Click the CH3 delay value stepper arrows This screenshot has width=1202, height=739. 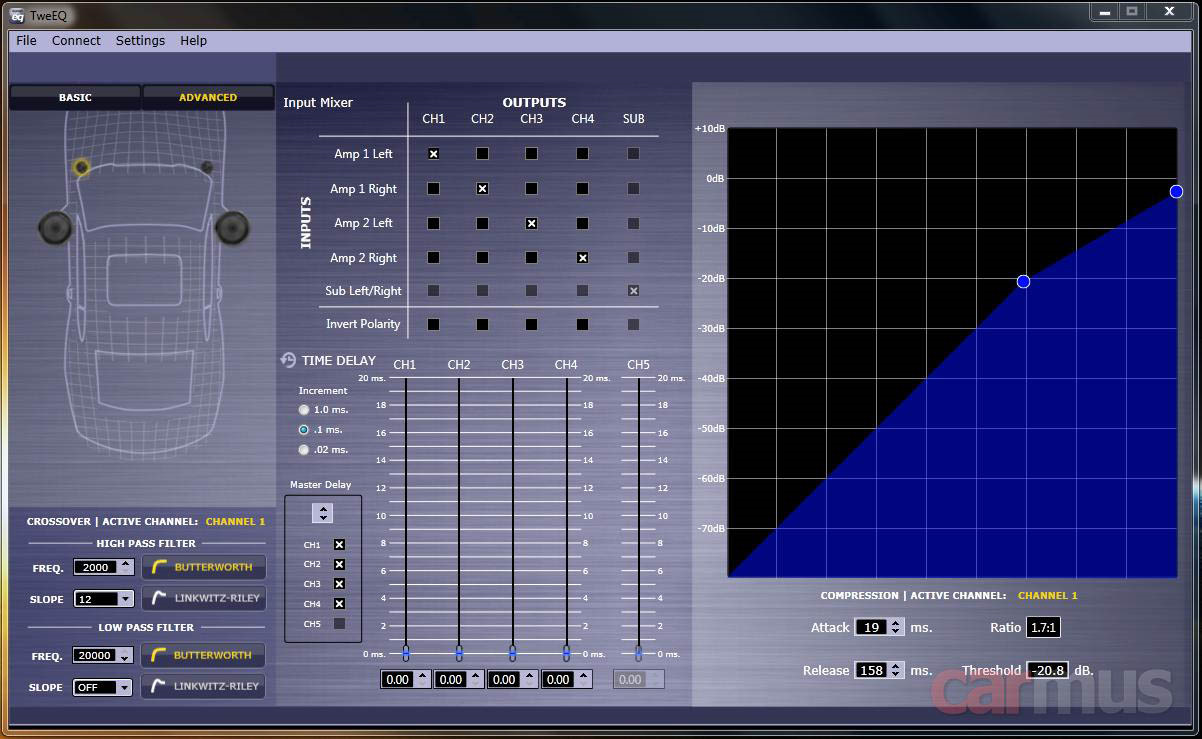click(530, 679)
